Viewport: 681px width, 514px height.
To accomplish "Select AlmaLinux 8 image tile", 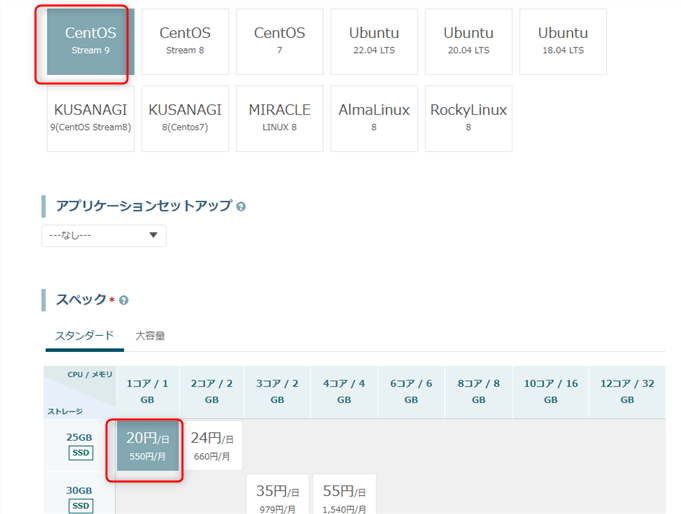I will point(374,119).
